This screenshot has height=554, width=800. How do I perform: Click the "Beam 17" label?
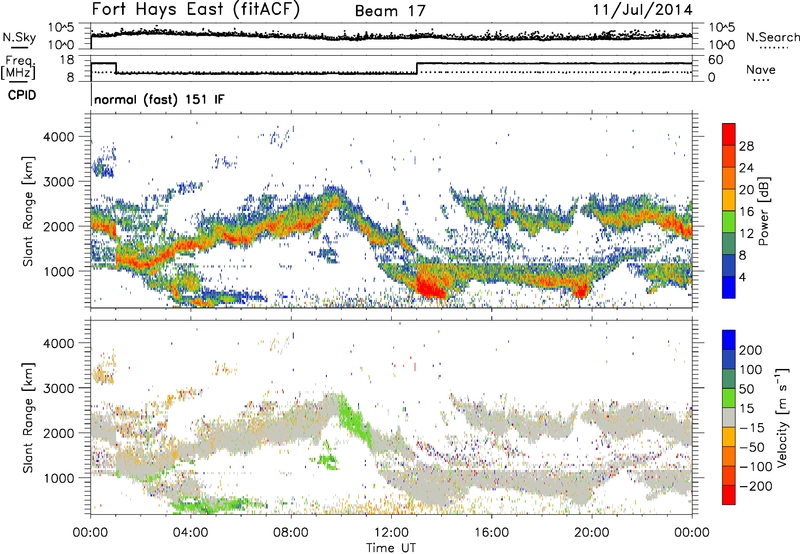point(390,11)
